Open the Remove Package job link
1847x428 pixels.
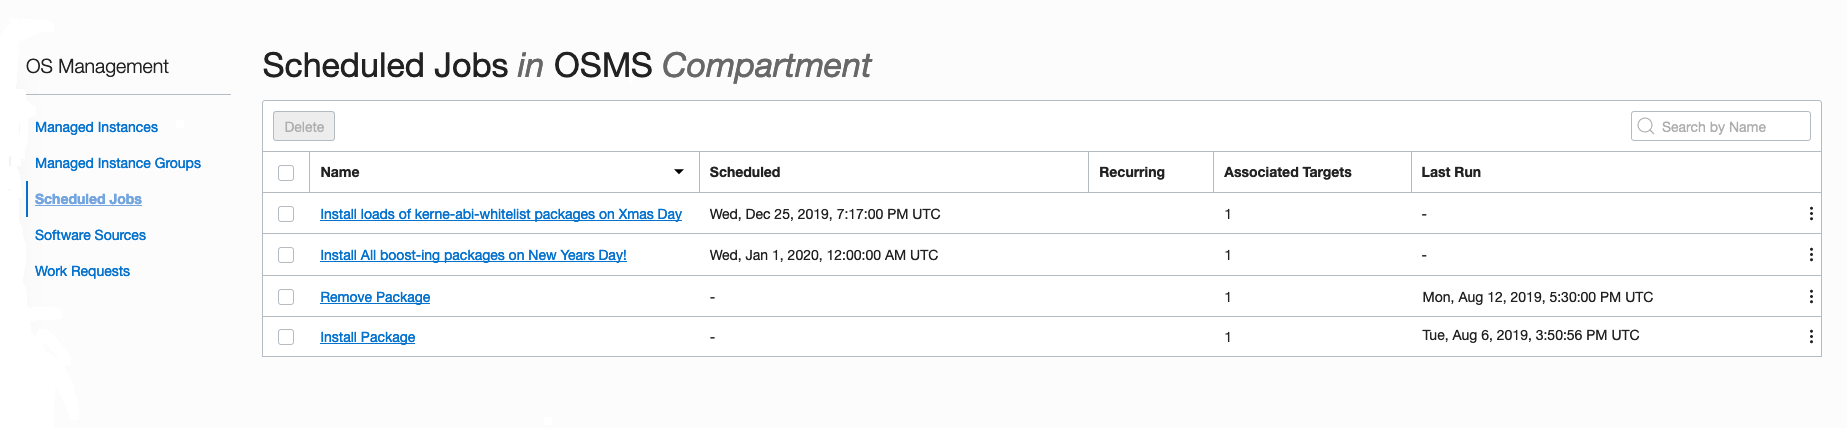[x=375, y=297]
